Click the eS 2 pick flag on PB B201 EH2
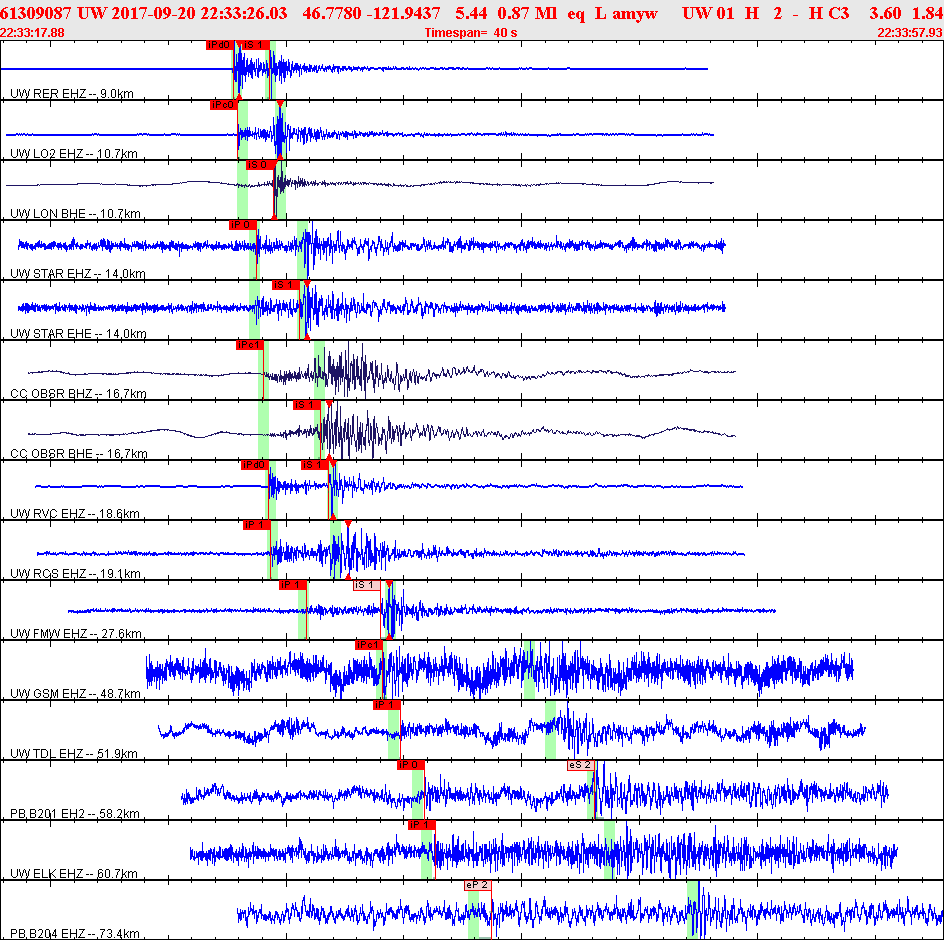The image size is (944, 940). 581,765
